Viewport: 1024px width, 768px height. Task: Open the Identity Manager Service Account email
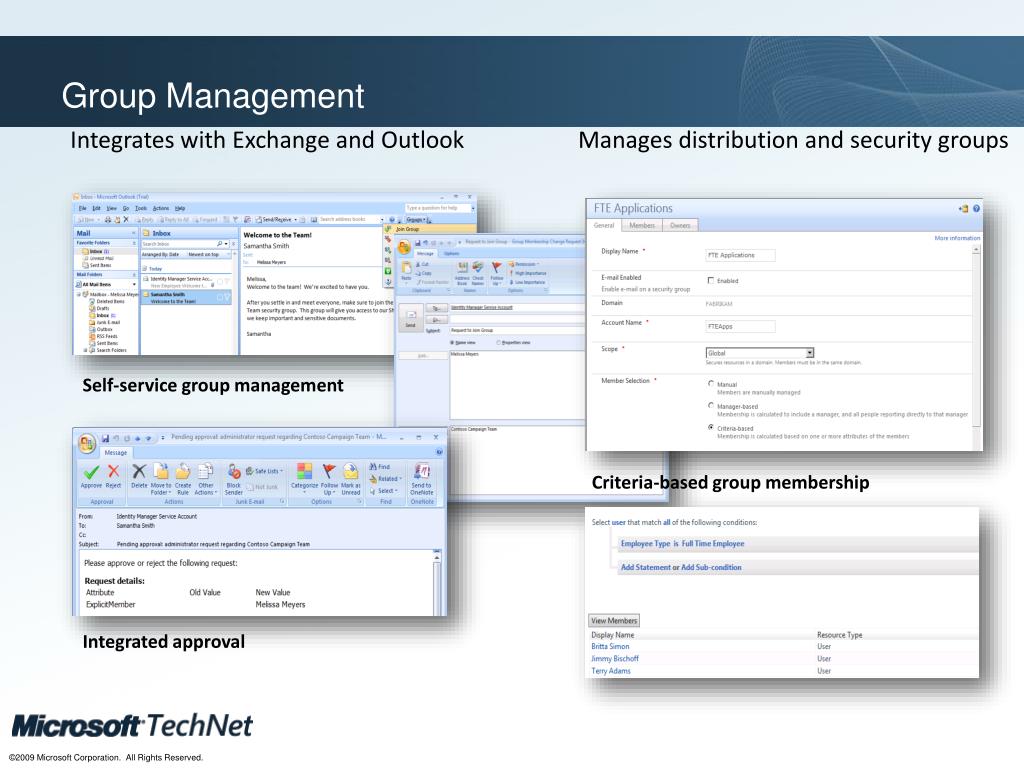186,282
